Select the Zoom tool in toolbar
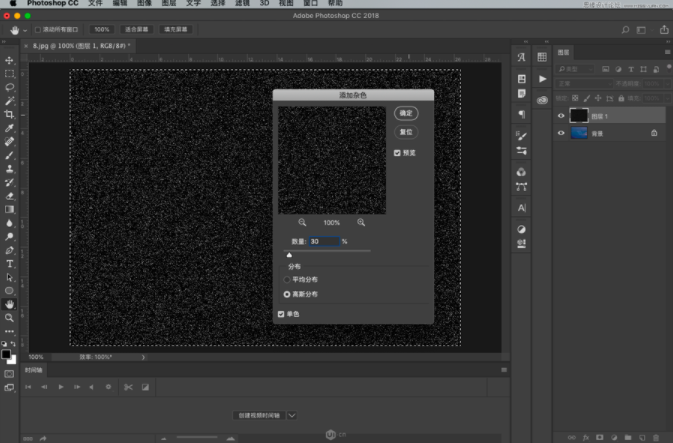Viewport: 673px width, 443px height. click(x=10, y=317)
